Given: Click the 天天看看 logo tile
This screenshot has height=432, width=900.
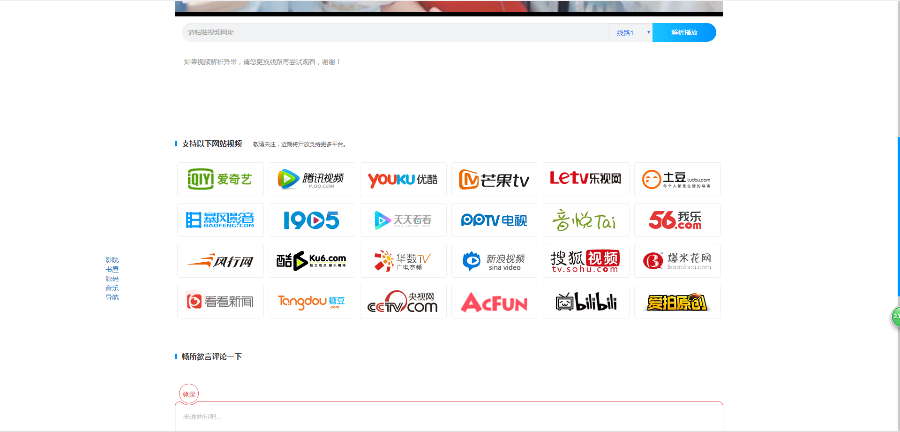Looking at the screenshot, I should click(x=404, y=220).
